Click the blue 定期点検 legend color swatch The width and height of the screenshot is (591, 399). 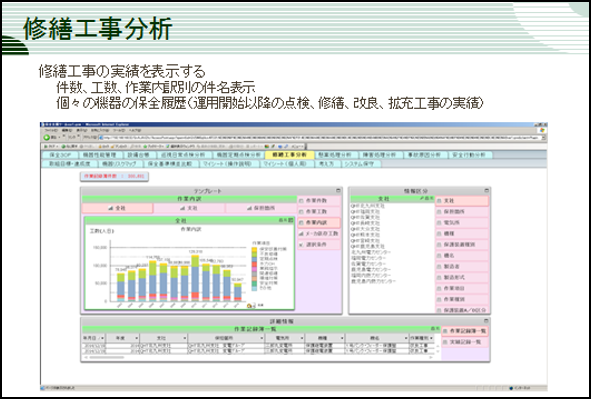pyautogui.click(x=254, y=259)
